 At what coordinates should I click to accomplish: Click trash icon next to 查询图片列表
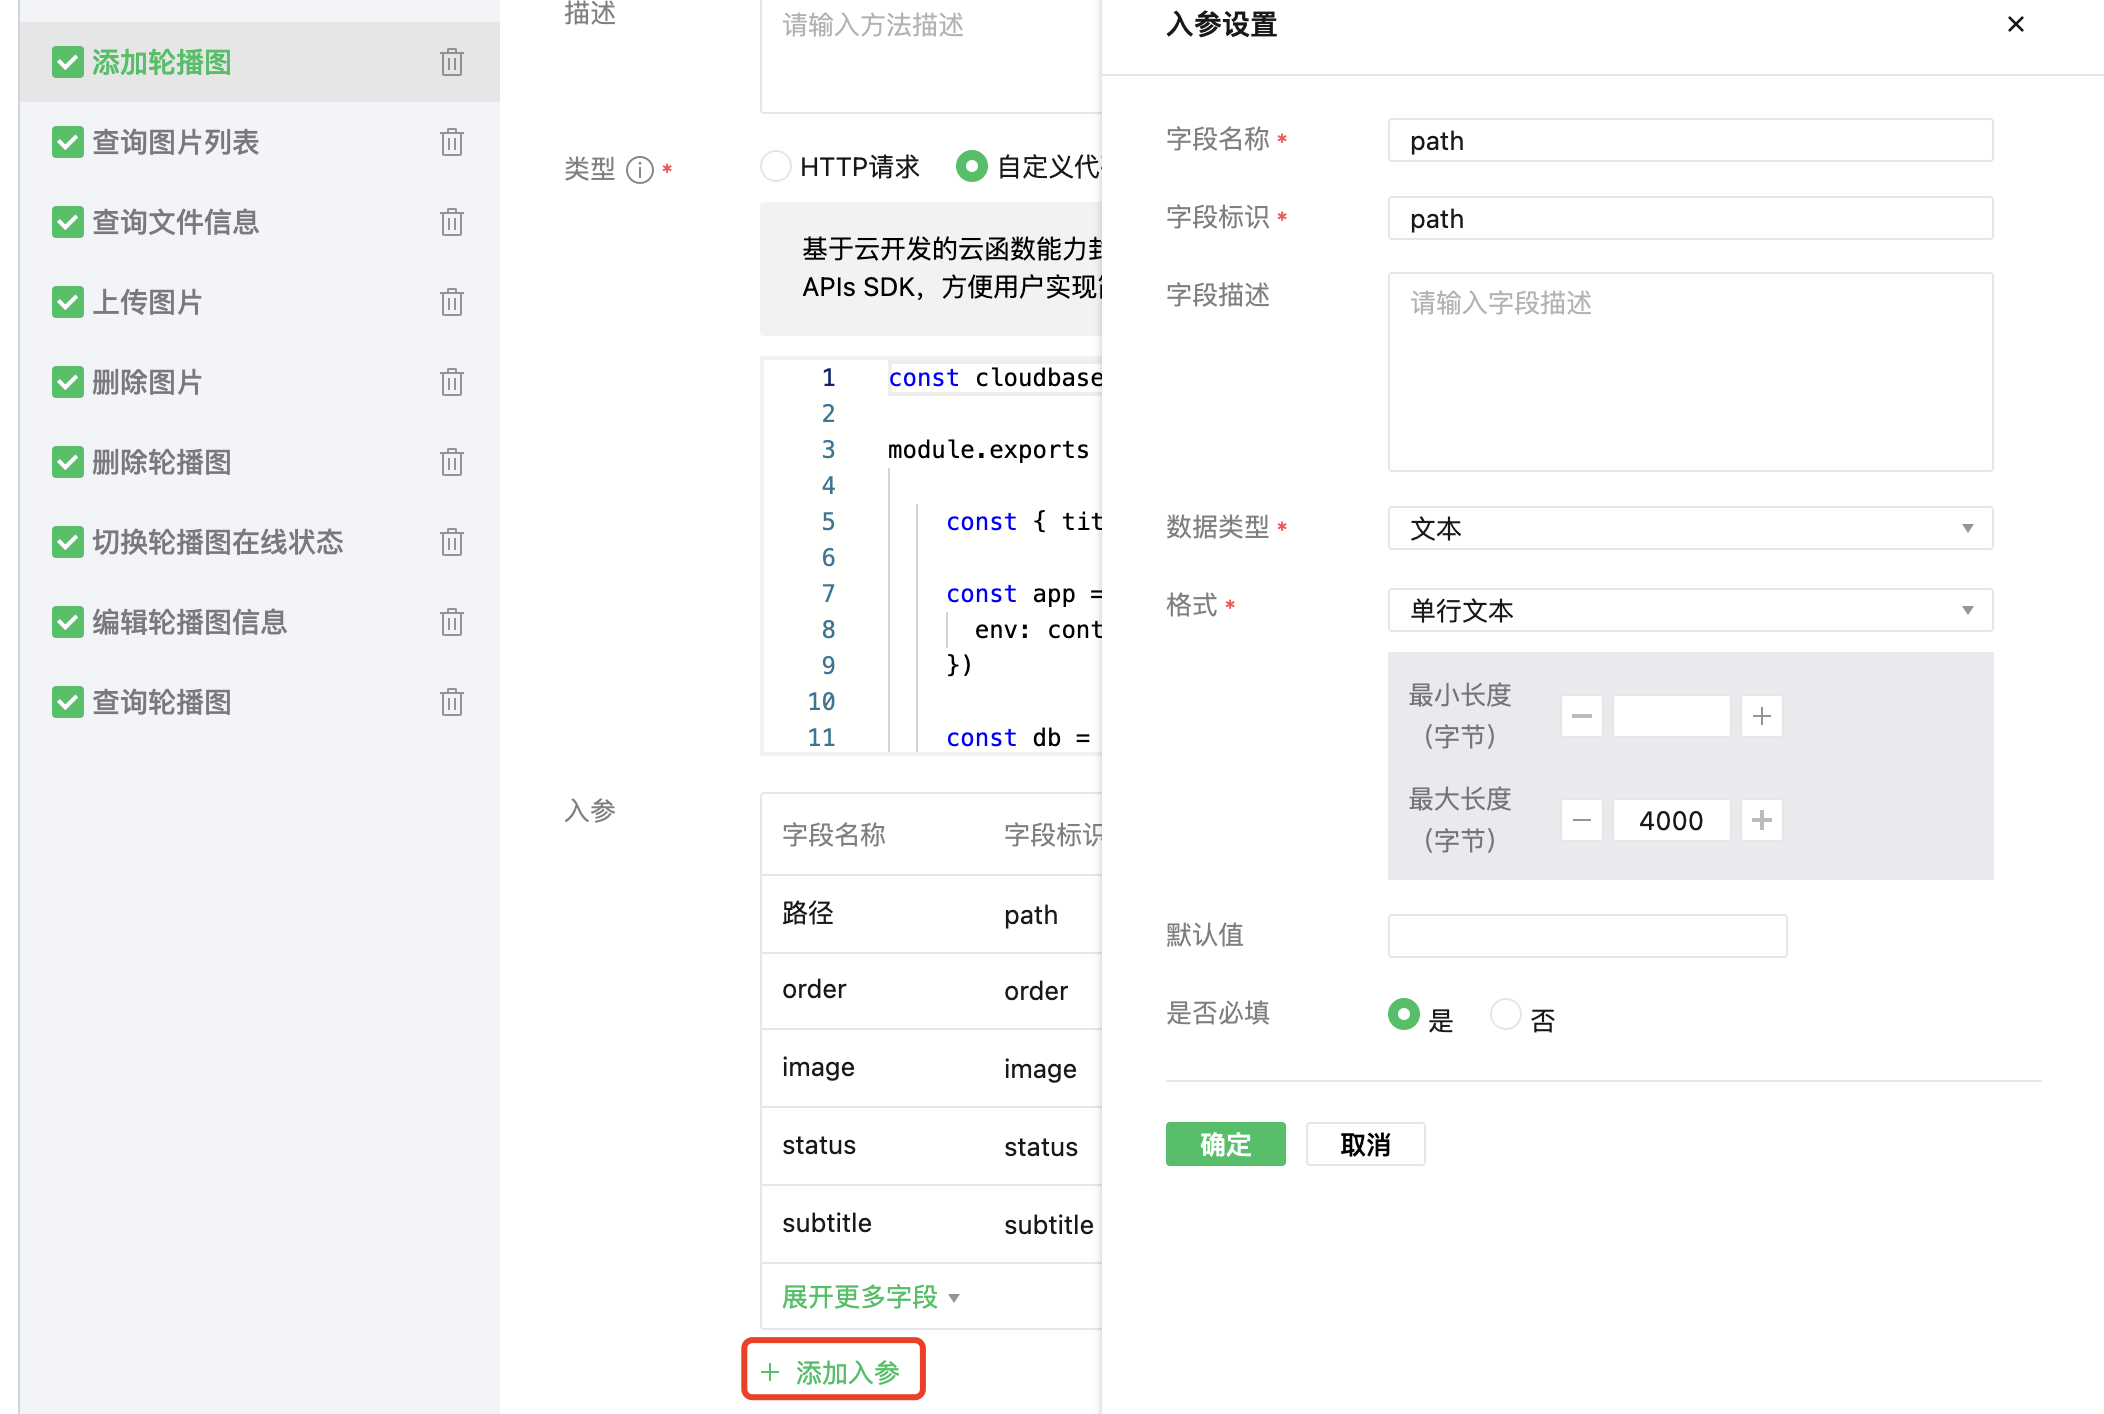(451, 142)
